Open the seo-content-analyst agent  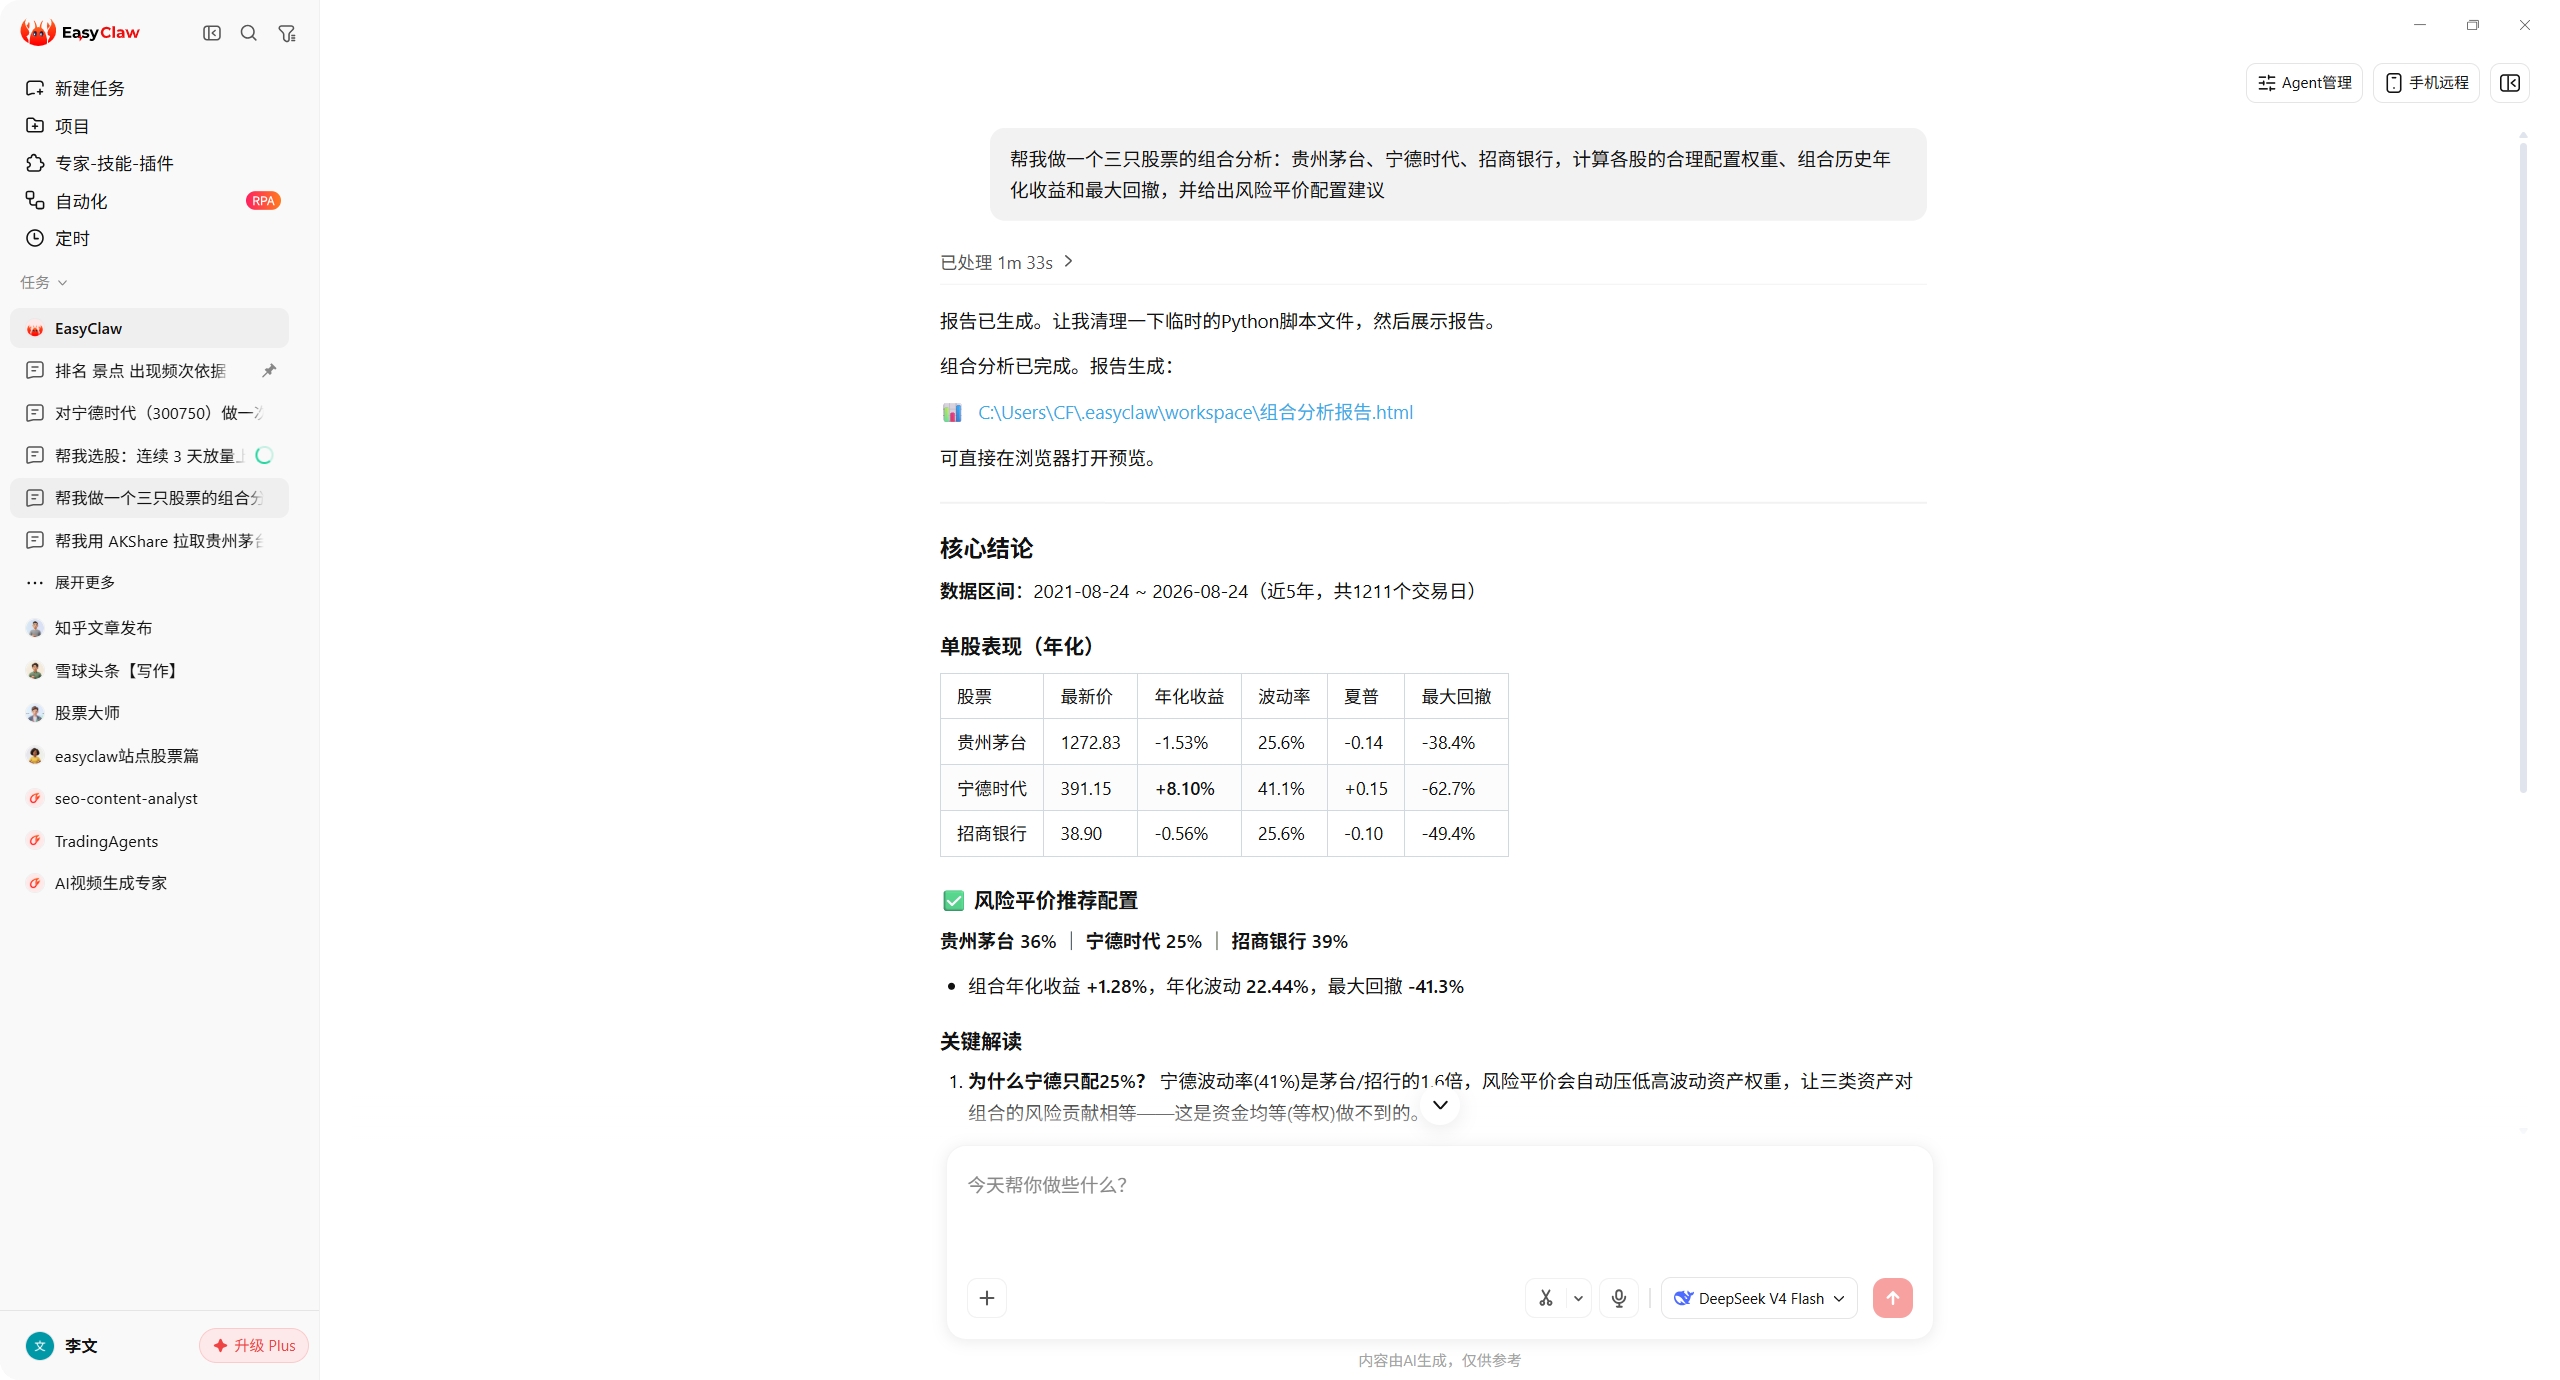150,798
